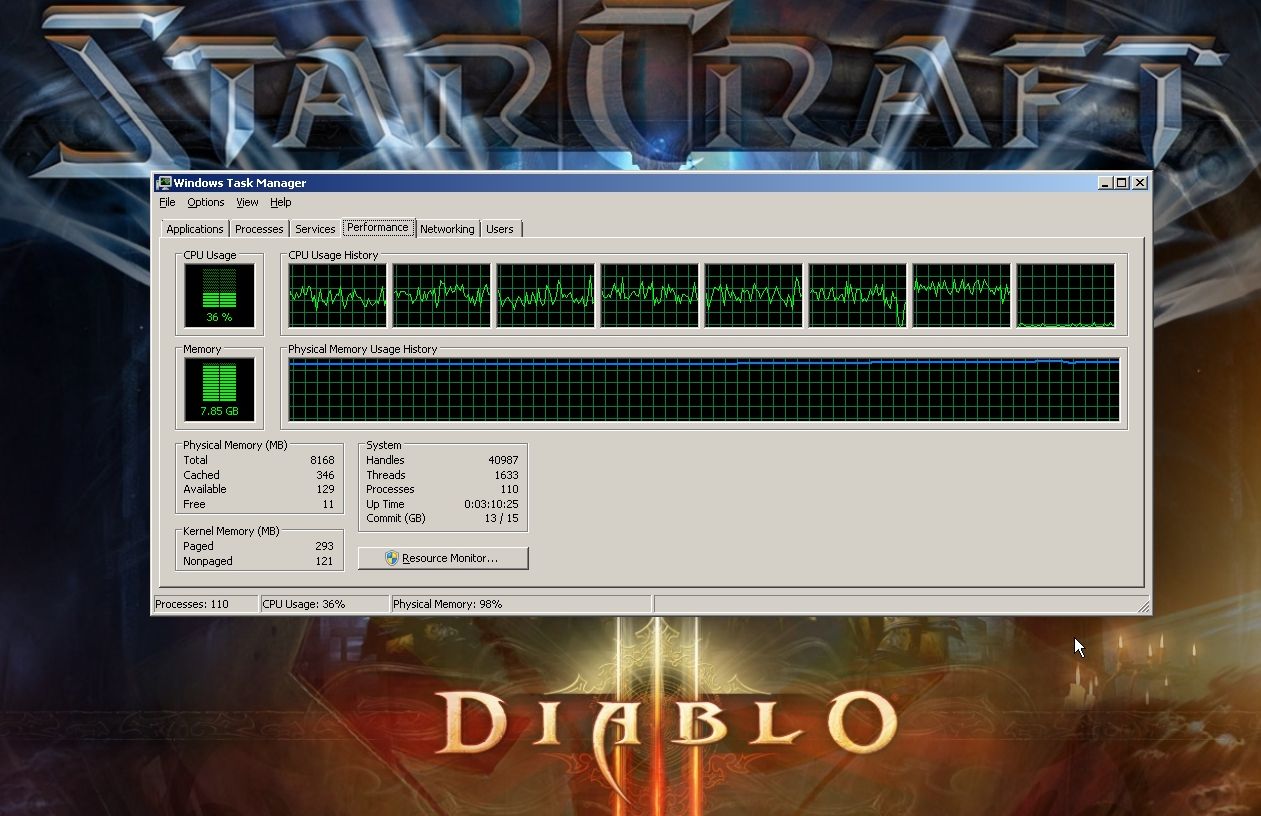
Task: Open the View menu
Action: pyautogui.click(x=247, y=202)
